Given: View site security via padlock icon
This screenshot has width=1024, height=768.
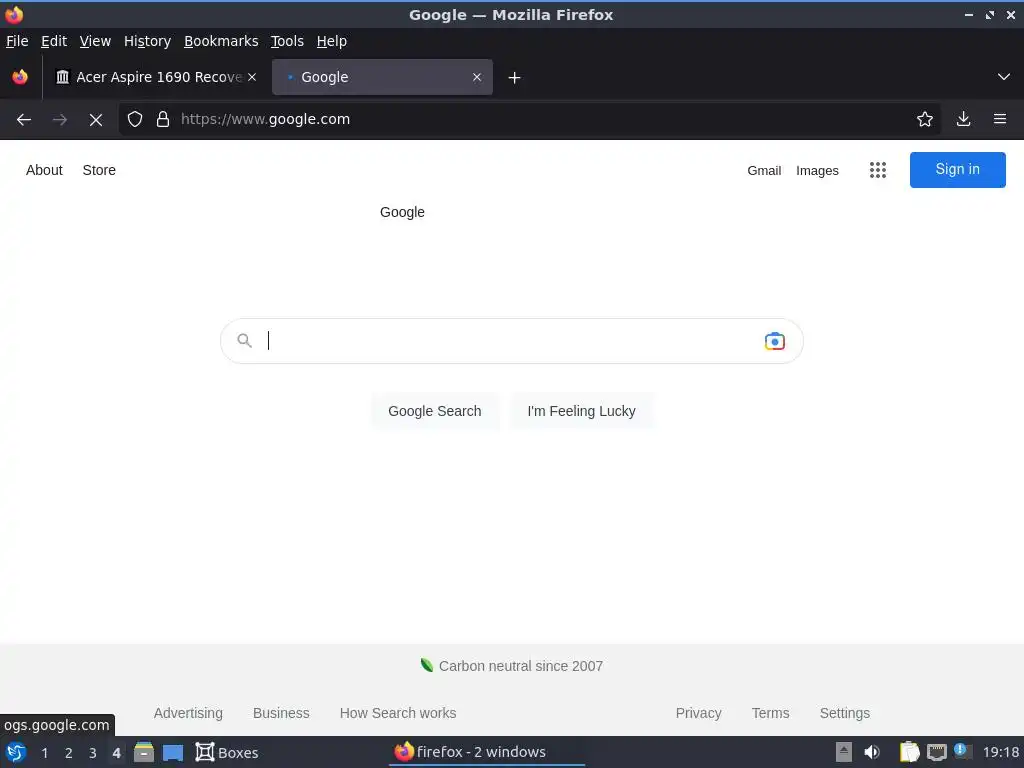Looking at the screenshot, I should pyautogui.click(x=163, y=120).
